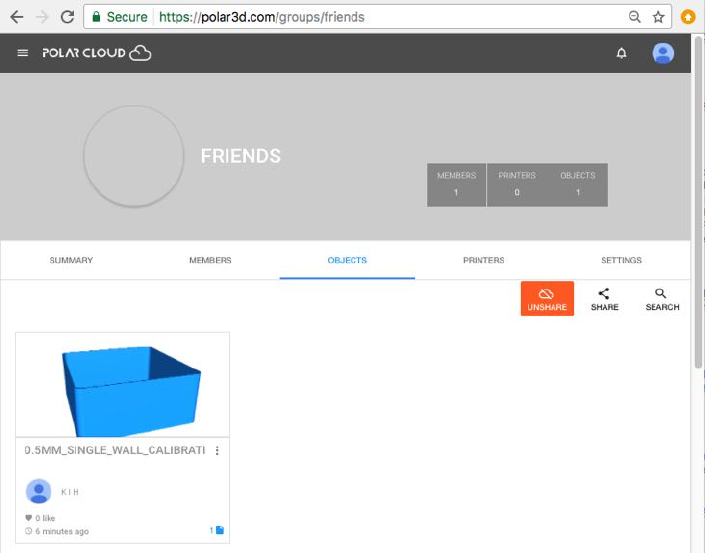Viewport: 705px width, 553px height.
Task: Reload the page with refresh icon
Action: pyautogui.click(x=67, y=17)
